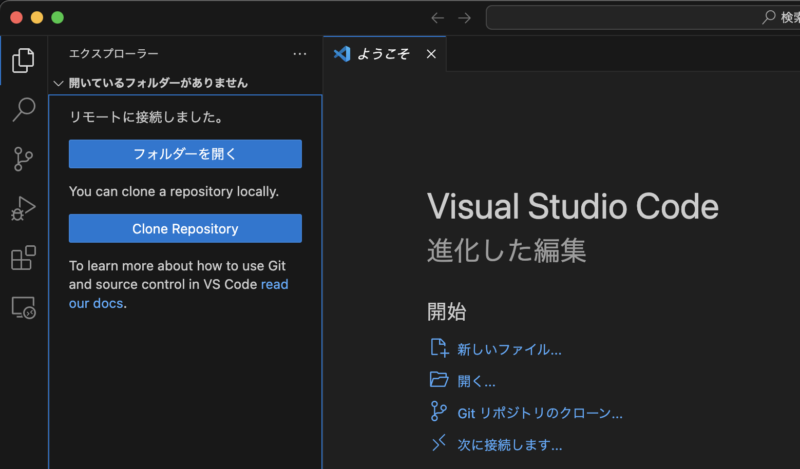Open the Remote Explorer view
The height and width of the screenshot is (469, 800).
(23, 308)
